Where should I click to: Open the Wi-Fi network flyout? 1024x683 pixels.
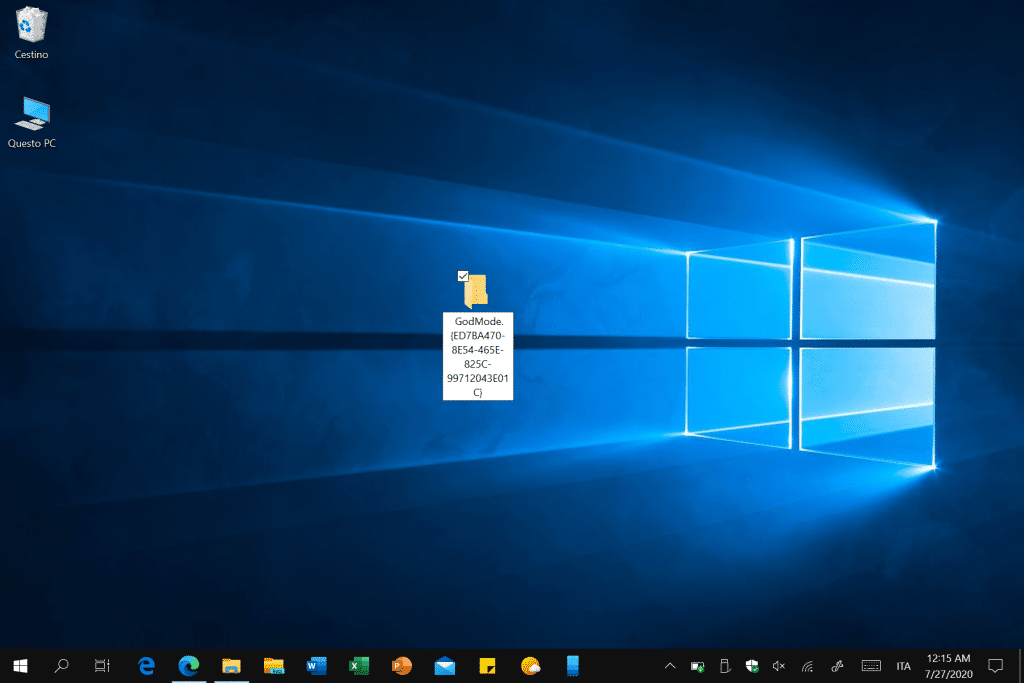(x=807, y=666)
